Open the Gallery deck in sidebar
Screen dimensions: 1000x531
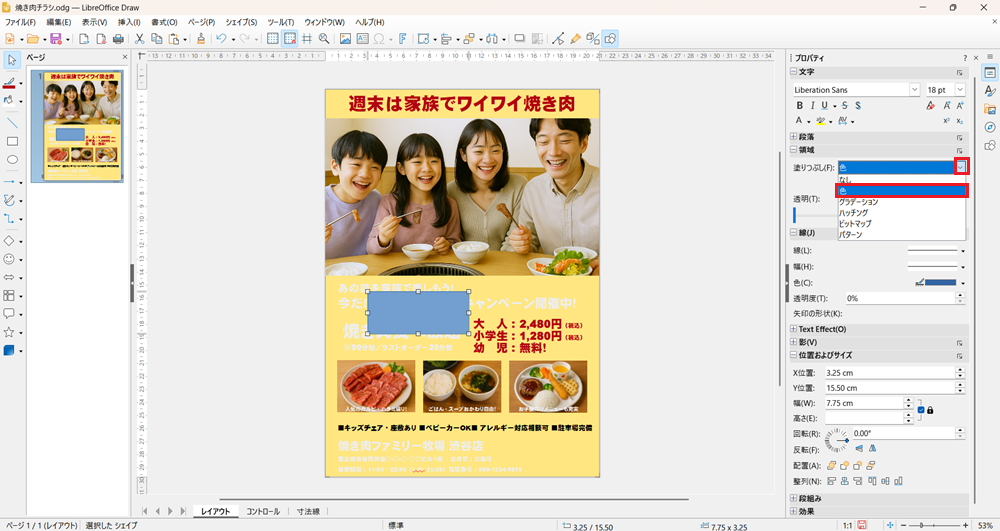point(990,109)
